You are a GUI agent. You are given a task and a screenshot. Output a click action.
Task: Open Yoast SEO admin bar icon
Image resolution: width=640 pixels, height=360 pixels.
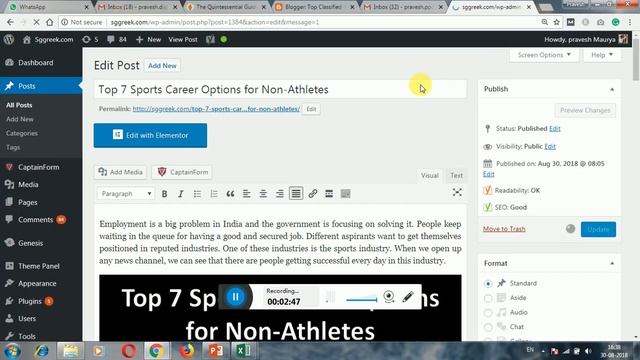click(210, 40)
